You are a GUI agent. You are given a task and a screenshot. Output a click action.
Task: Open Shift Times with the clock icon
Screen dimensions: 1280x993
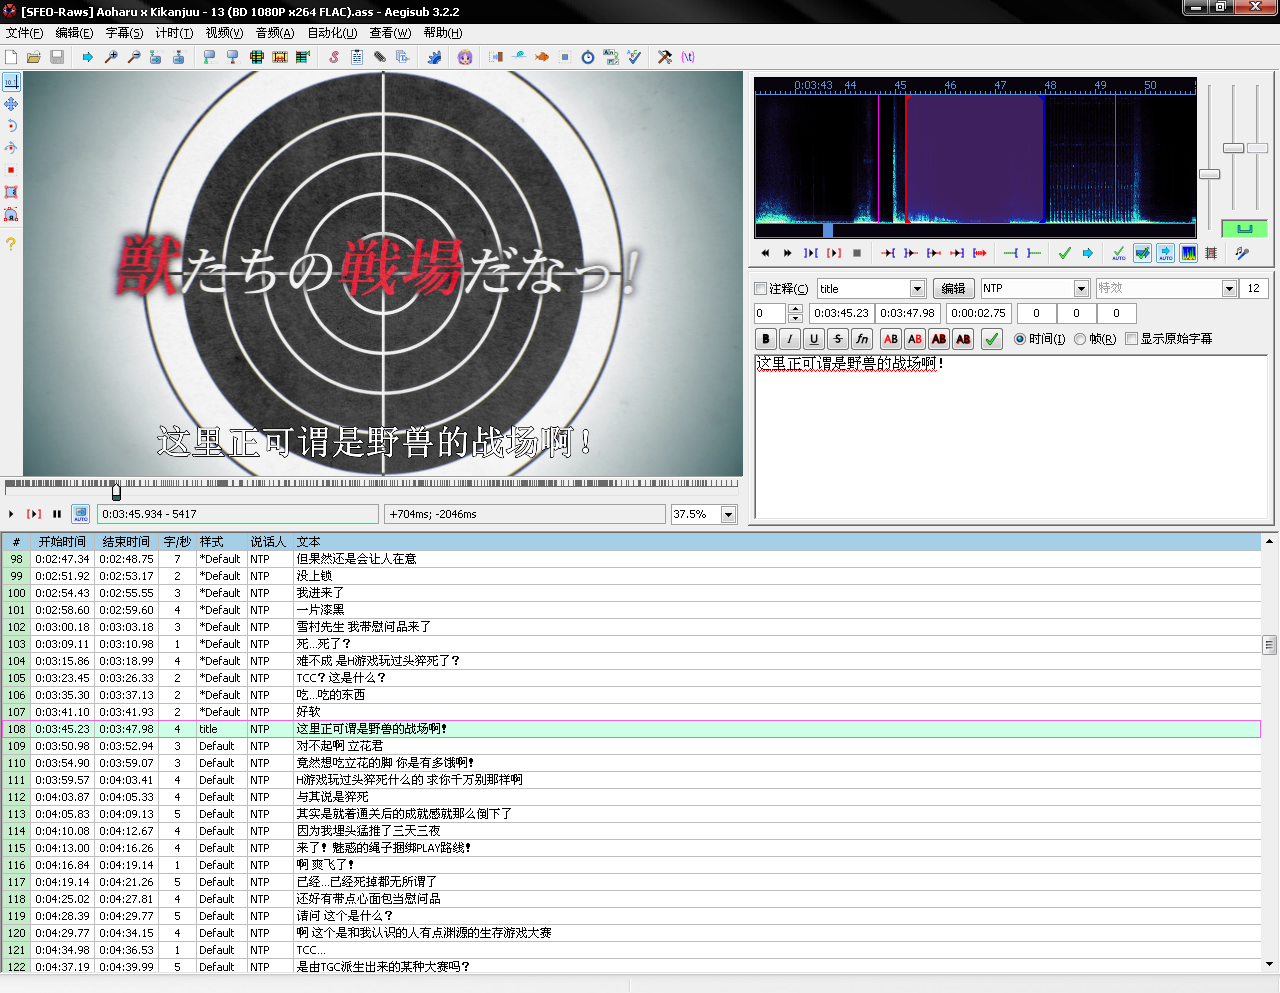(x=588, y=57)
